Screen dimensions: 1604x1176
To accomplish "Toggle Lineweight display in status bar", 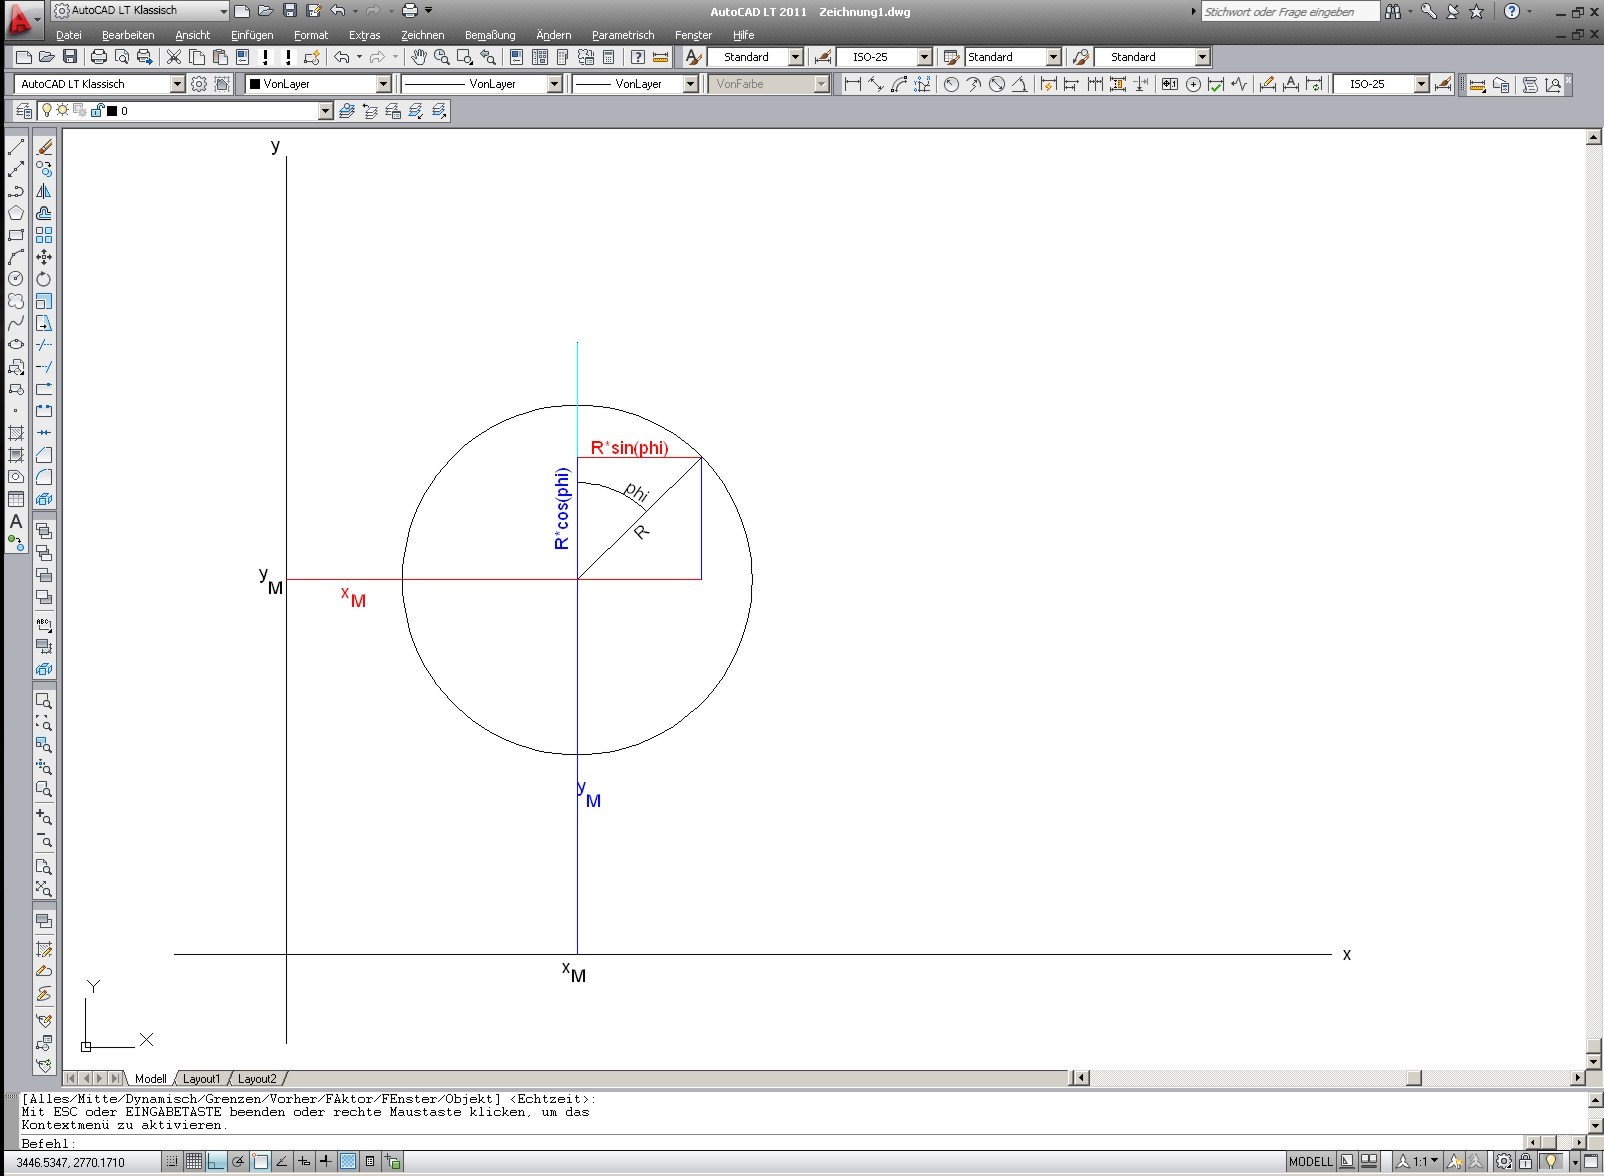I will pyautogui.click(x=326, y=1162).
